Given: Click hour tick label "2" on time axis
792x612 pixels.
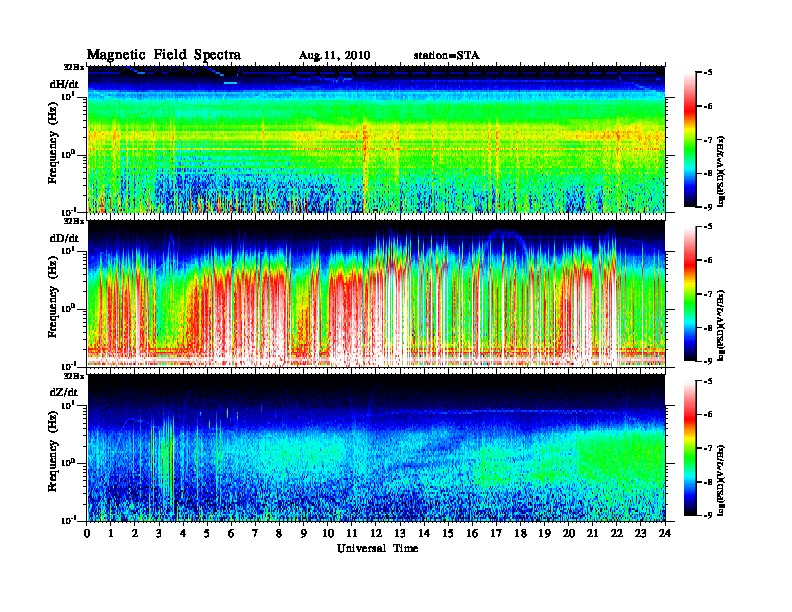Looking at the screenshot, I should pyautogui.click(x=134, y=533).
